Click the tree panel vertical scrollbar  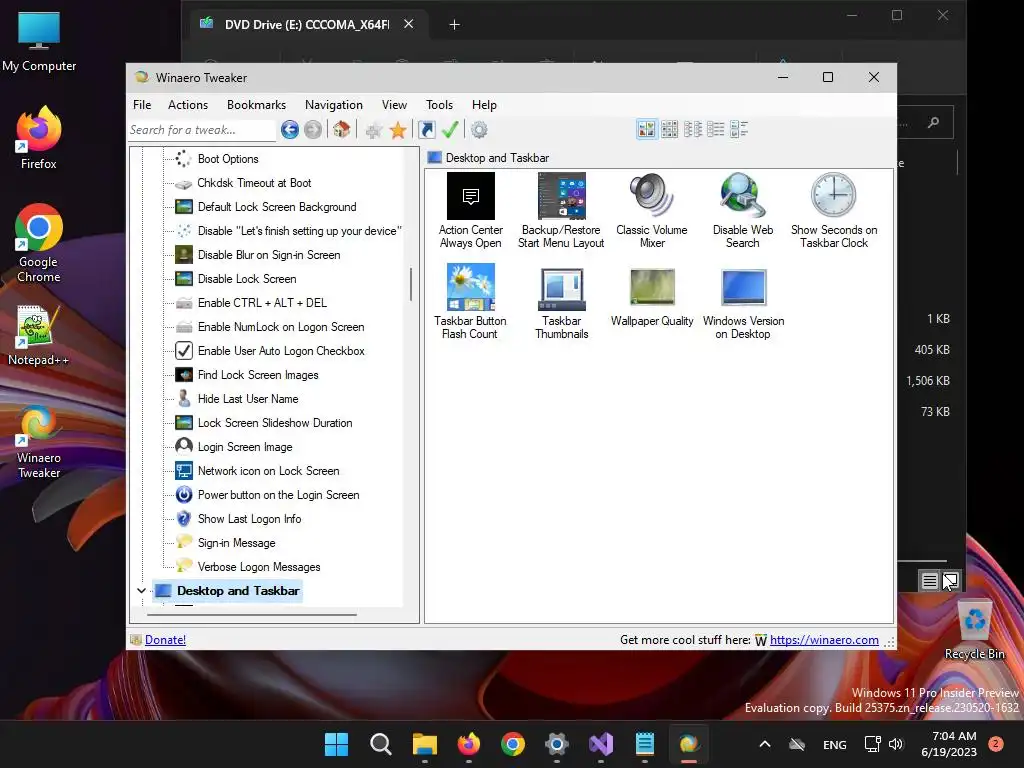coord(411,285)
